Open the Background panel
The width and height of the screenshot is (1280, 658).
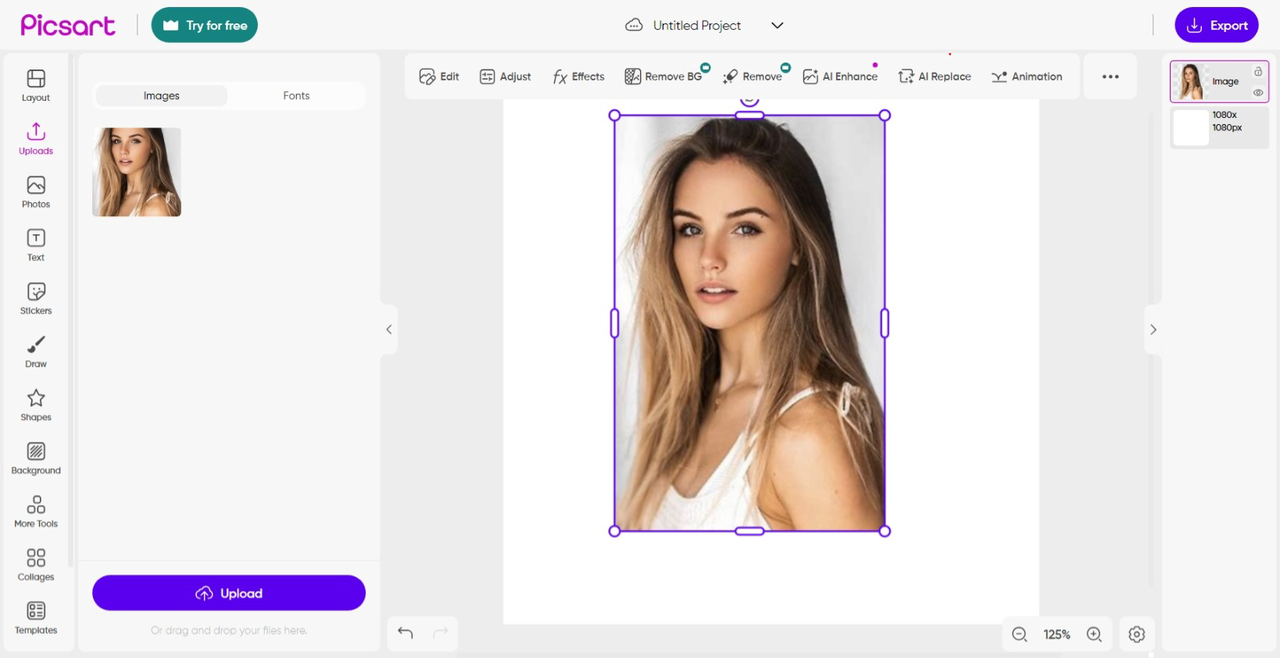coord(36,458)
